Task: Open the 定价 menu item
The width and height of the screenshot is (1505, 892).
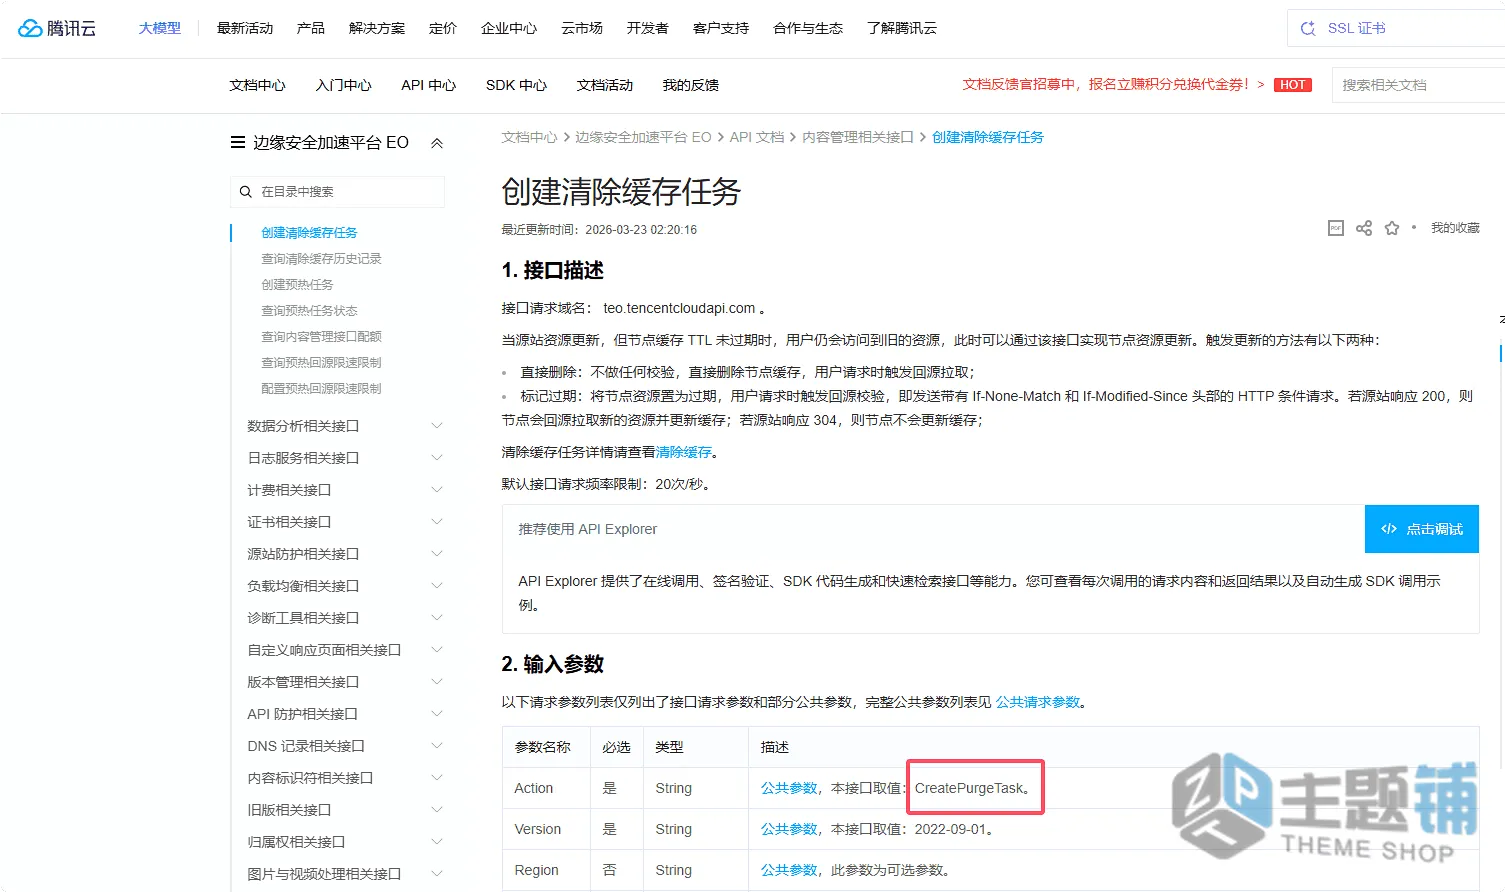Action: (443, 28)
